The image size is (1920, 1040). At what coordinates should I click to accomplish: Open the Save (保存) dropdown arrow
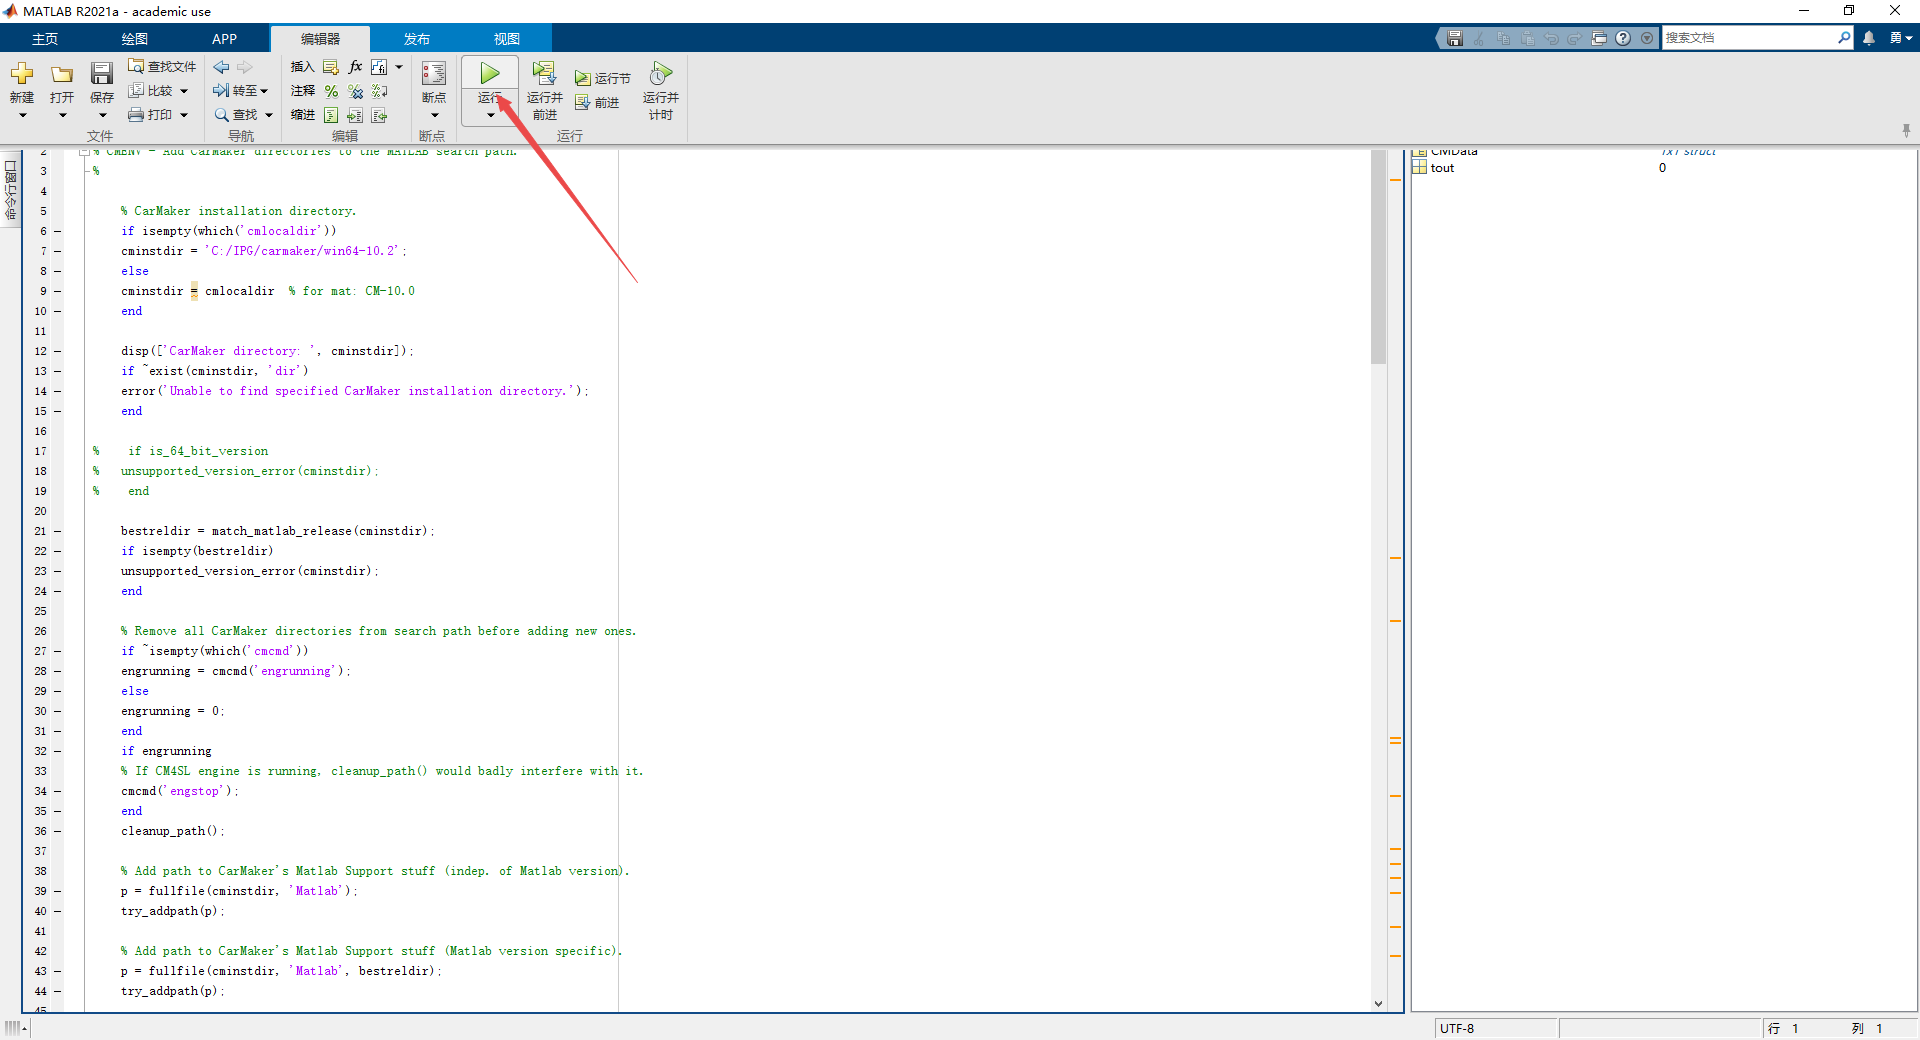[102, 115]
